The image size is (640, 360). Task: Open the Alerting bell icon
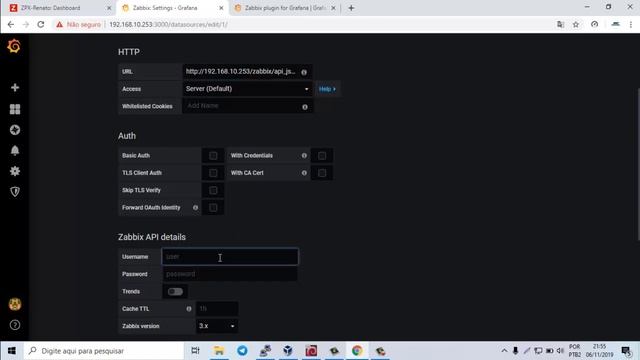click(15, 151)
